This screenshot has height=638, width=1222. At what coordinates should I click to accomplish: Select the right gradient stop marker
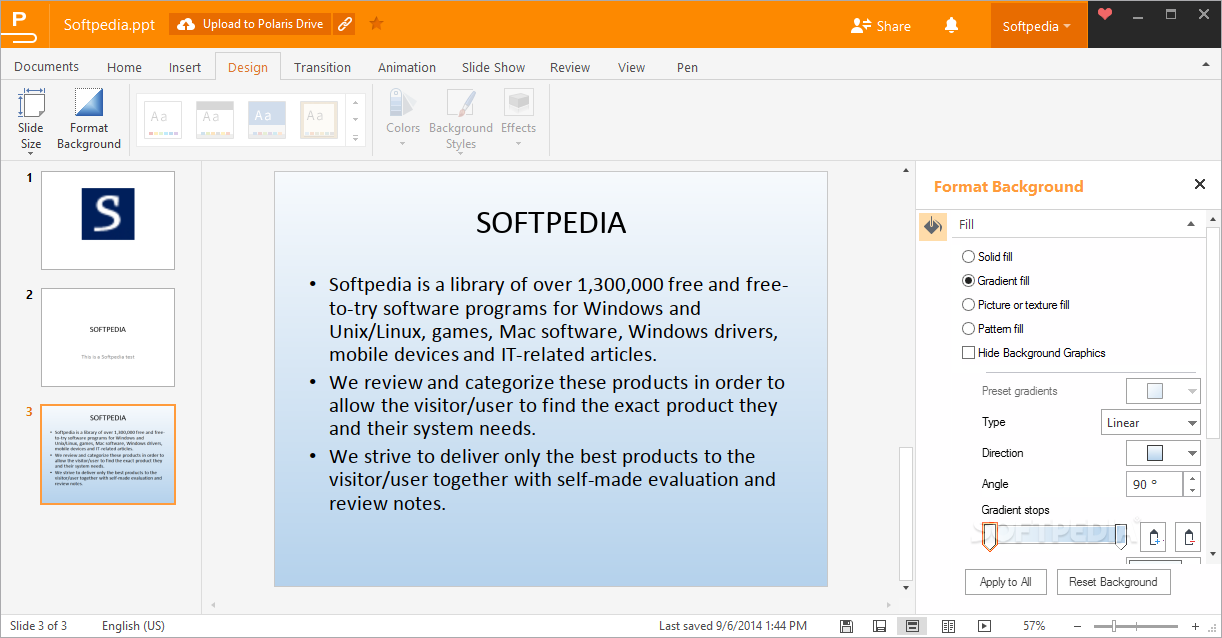pos(1121,537)
